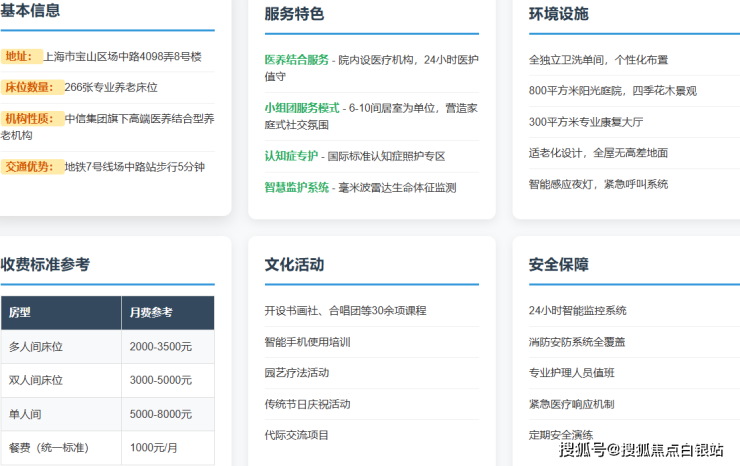The height and width of the screenshot is (466, 740).
Task: Click the 搜狐号@搜狐焦点白银站 watermark
Action: (642, 450)
